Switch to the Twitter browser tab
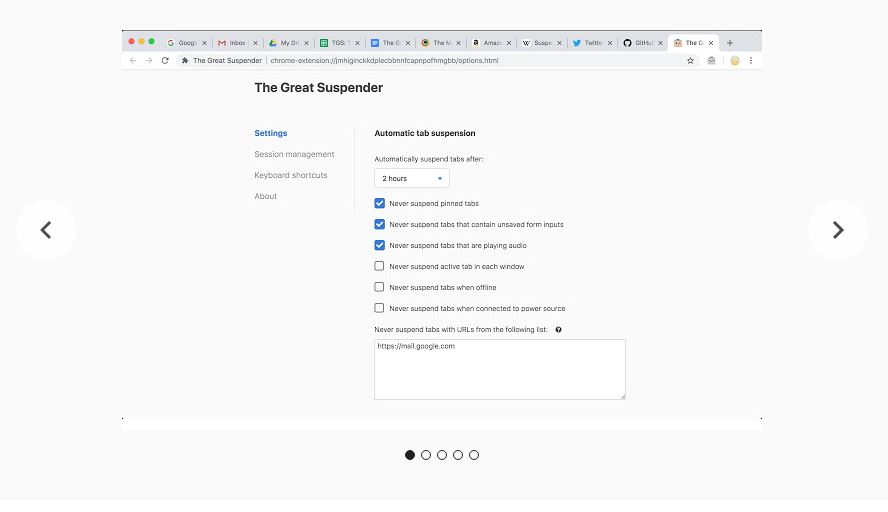888x512 pixels. [592, 43]
